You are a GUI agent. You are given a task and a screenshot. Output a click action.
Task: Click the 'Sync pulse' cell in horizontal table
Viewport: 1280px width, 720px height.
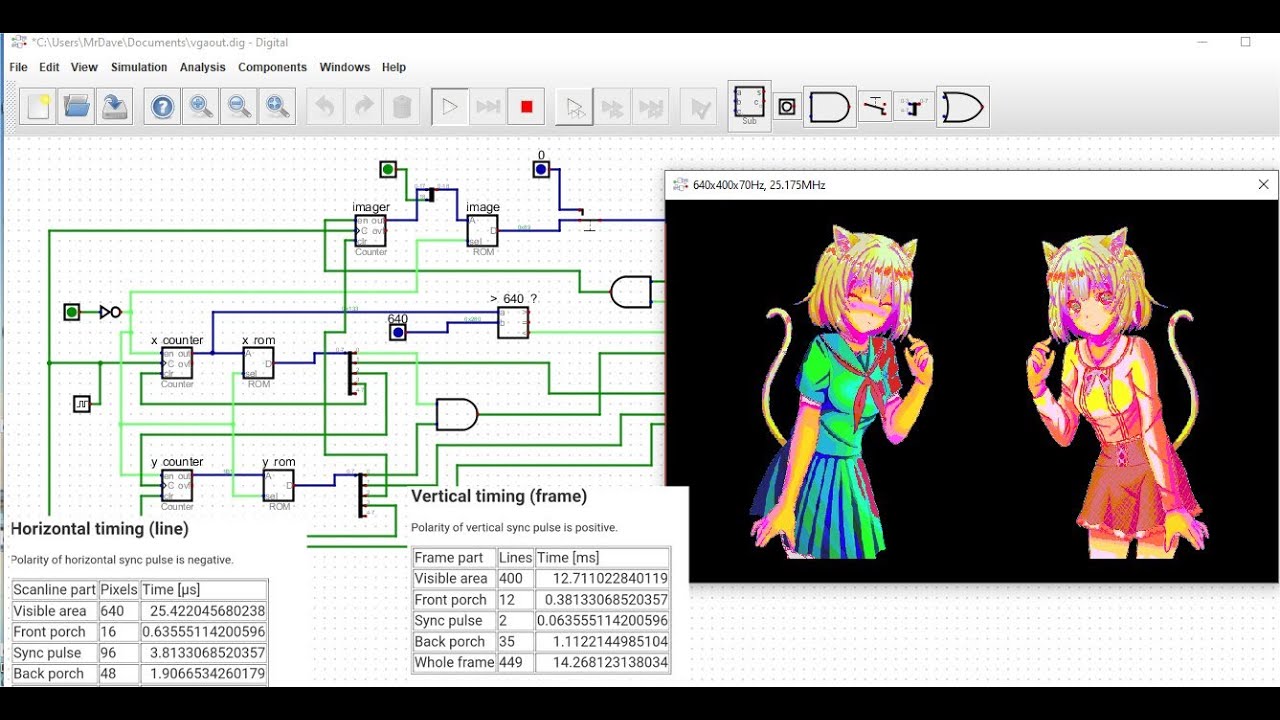click(x=54, y=653)
